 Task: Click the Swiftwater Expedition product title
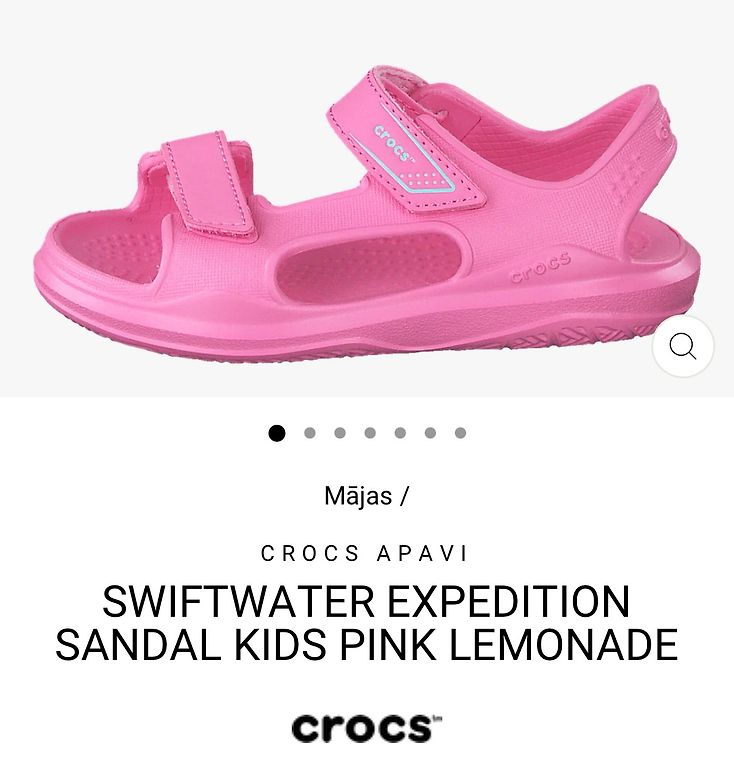(x=367, y=623)
